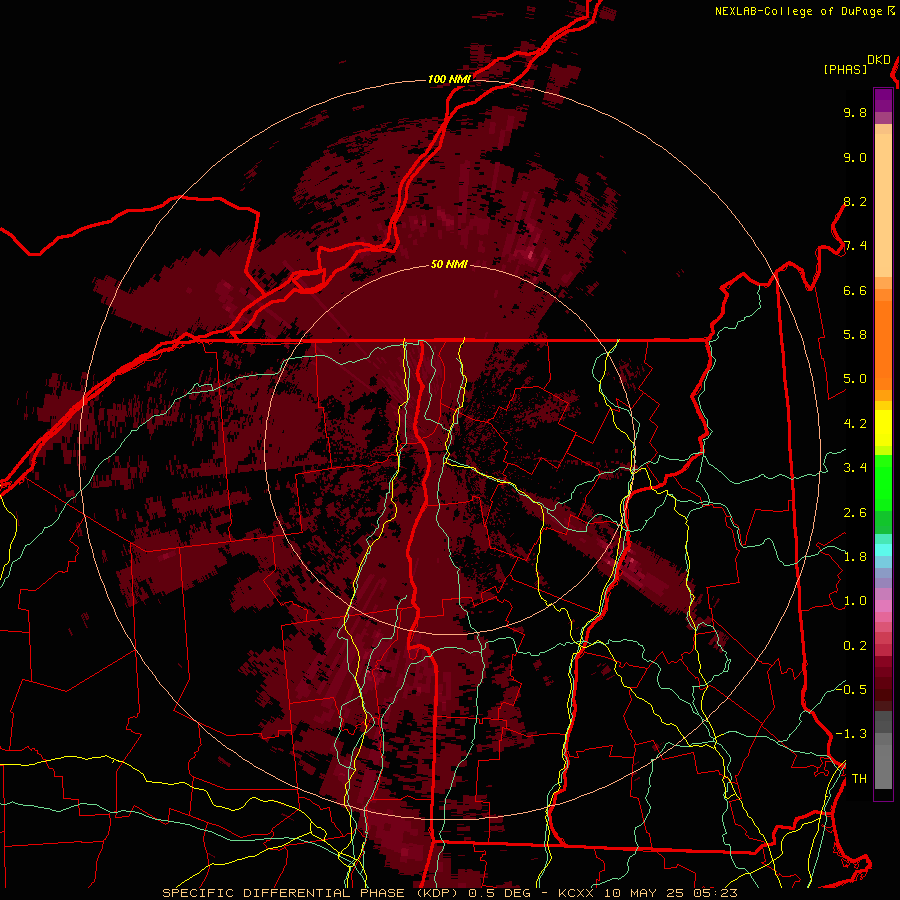Click the -0.5 legend value
This screenshot has height=900, width=900.
tap(851, 689)
